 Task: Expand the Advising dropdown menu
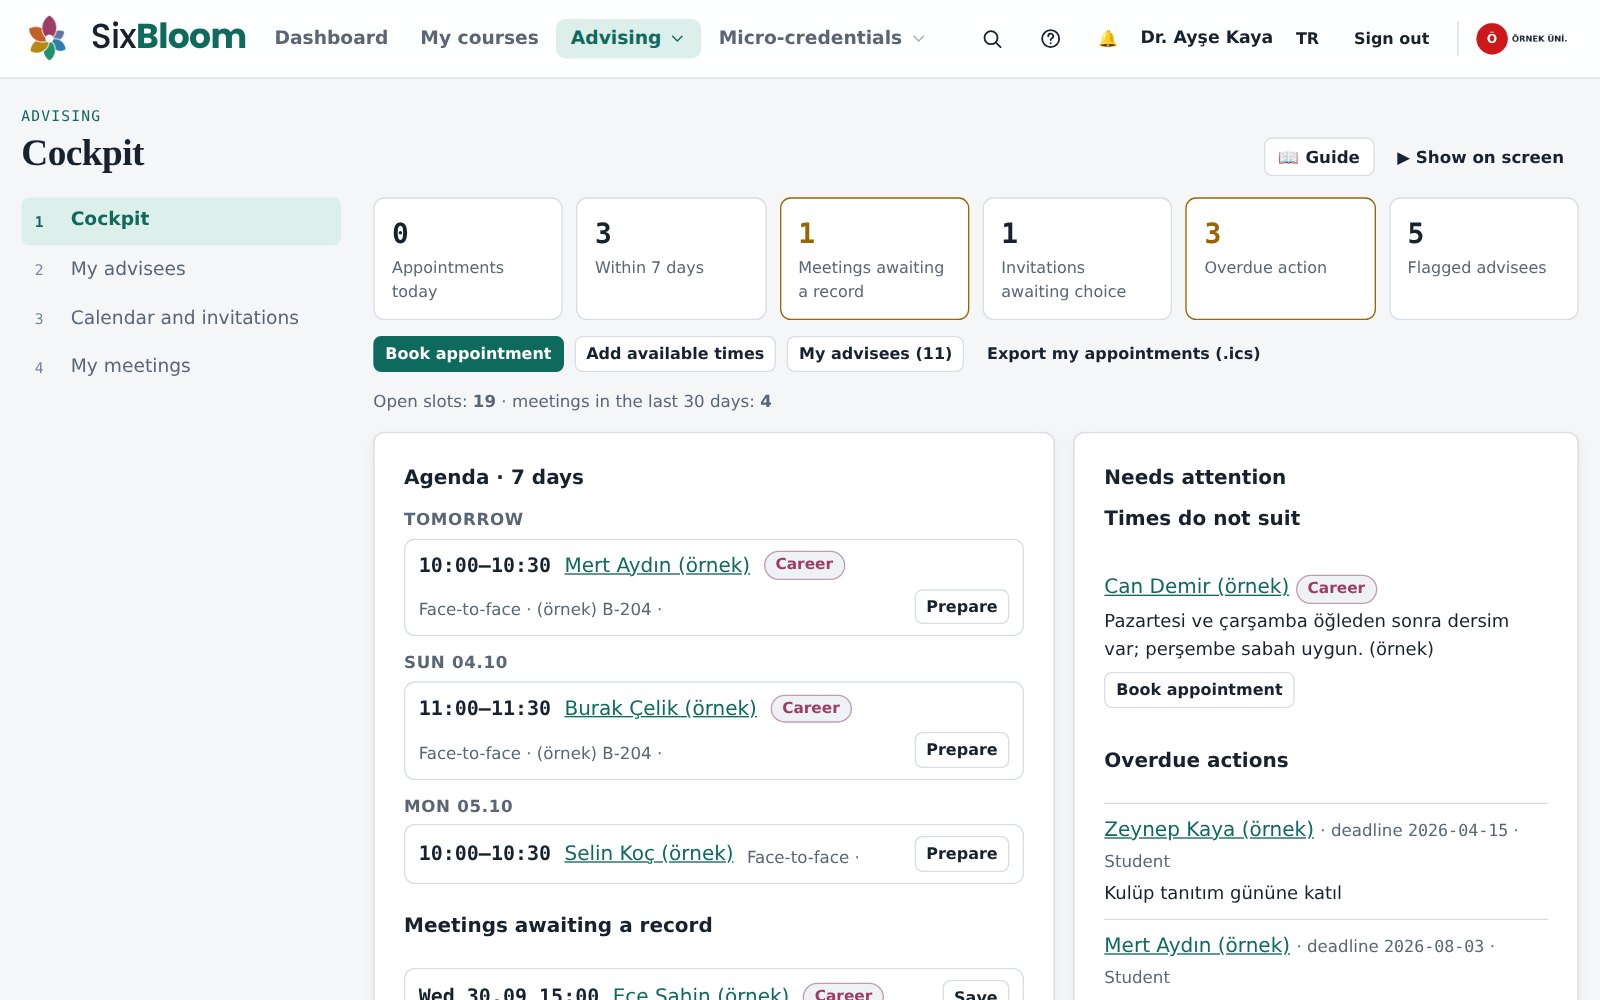(628, 38)
